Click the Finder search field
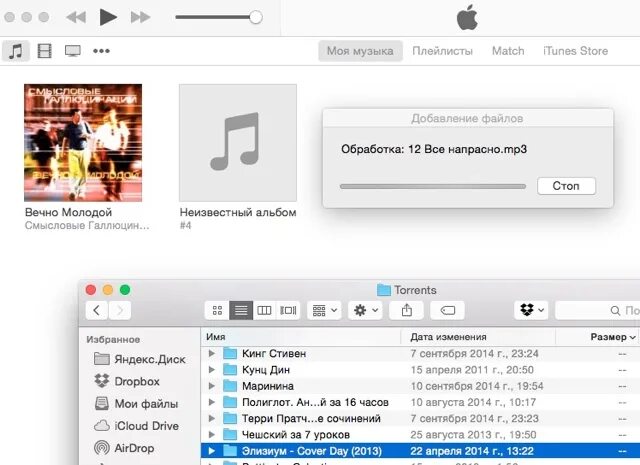The height and width of the screenshot is (465, 640). pos(598,311)
